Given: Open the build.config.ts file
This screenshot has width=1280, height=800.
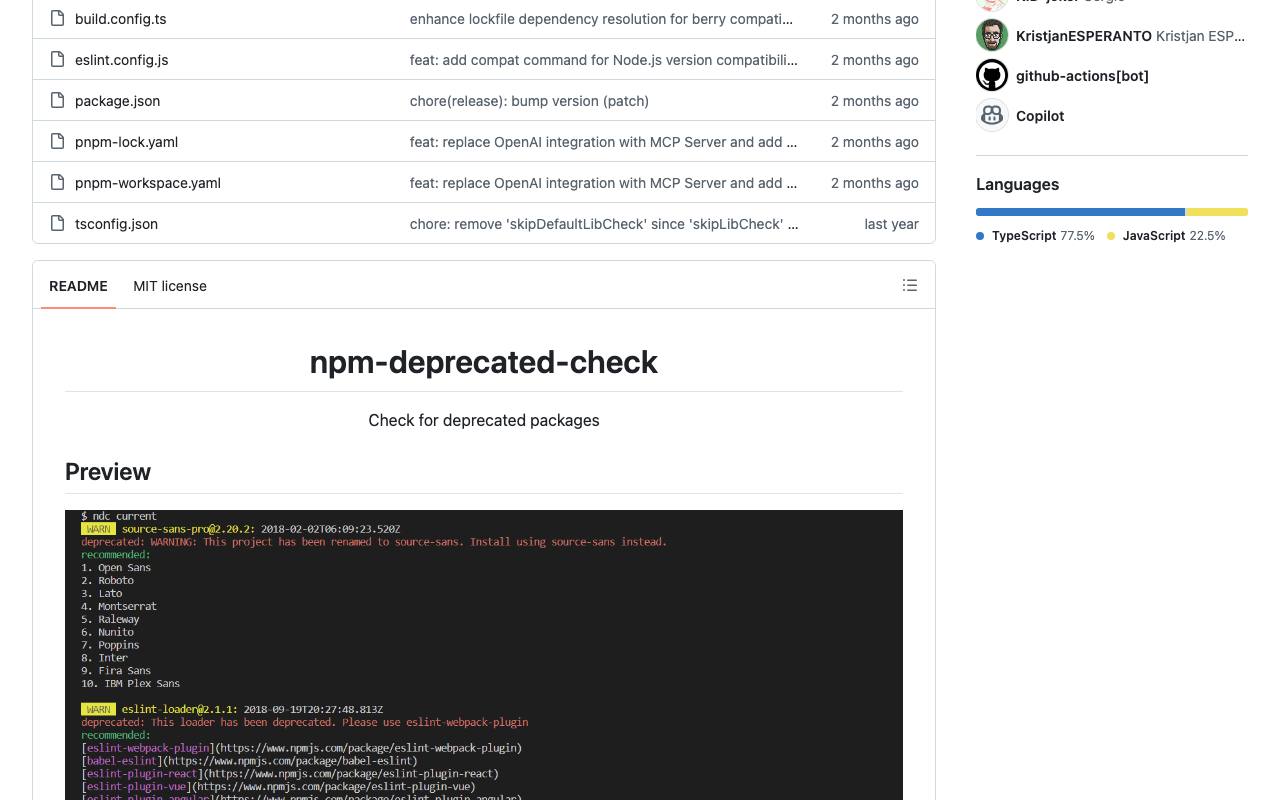Looking at the screenshot, I should click(x=121, y=19).
